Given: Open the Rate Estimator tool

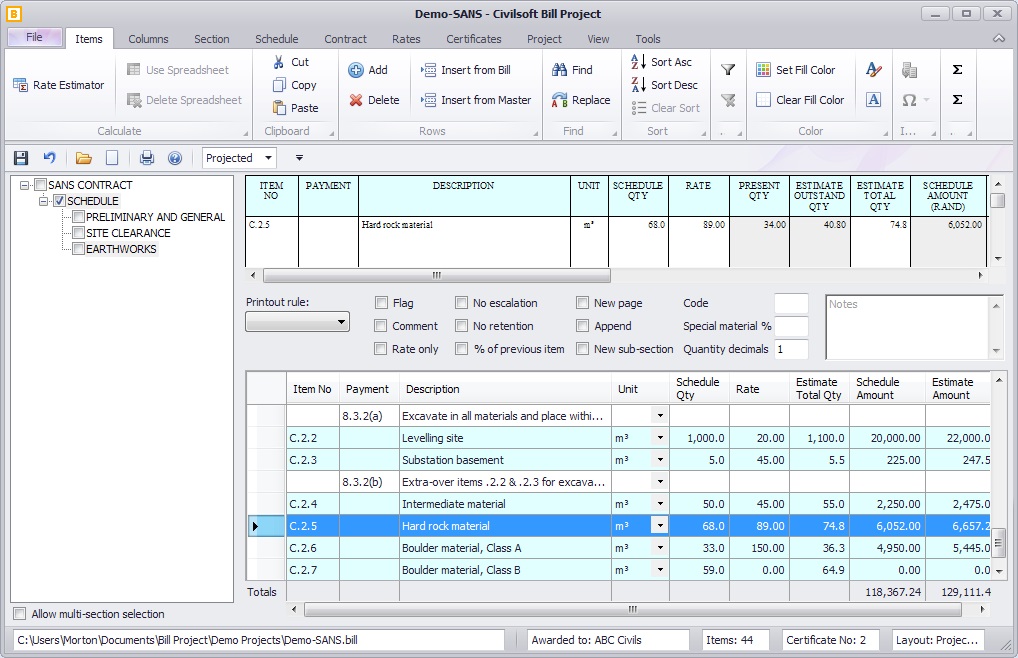Looking at the screenshot, I should pos(58,85).
